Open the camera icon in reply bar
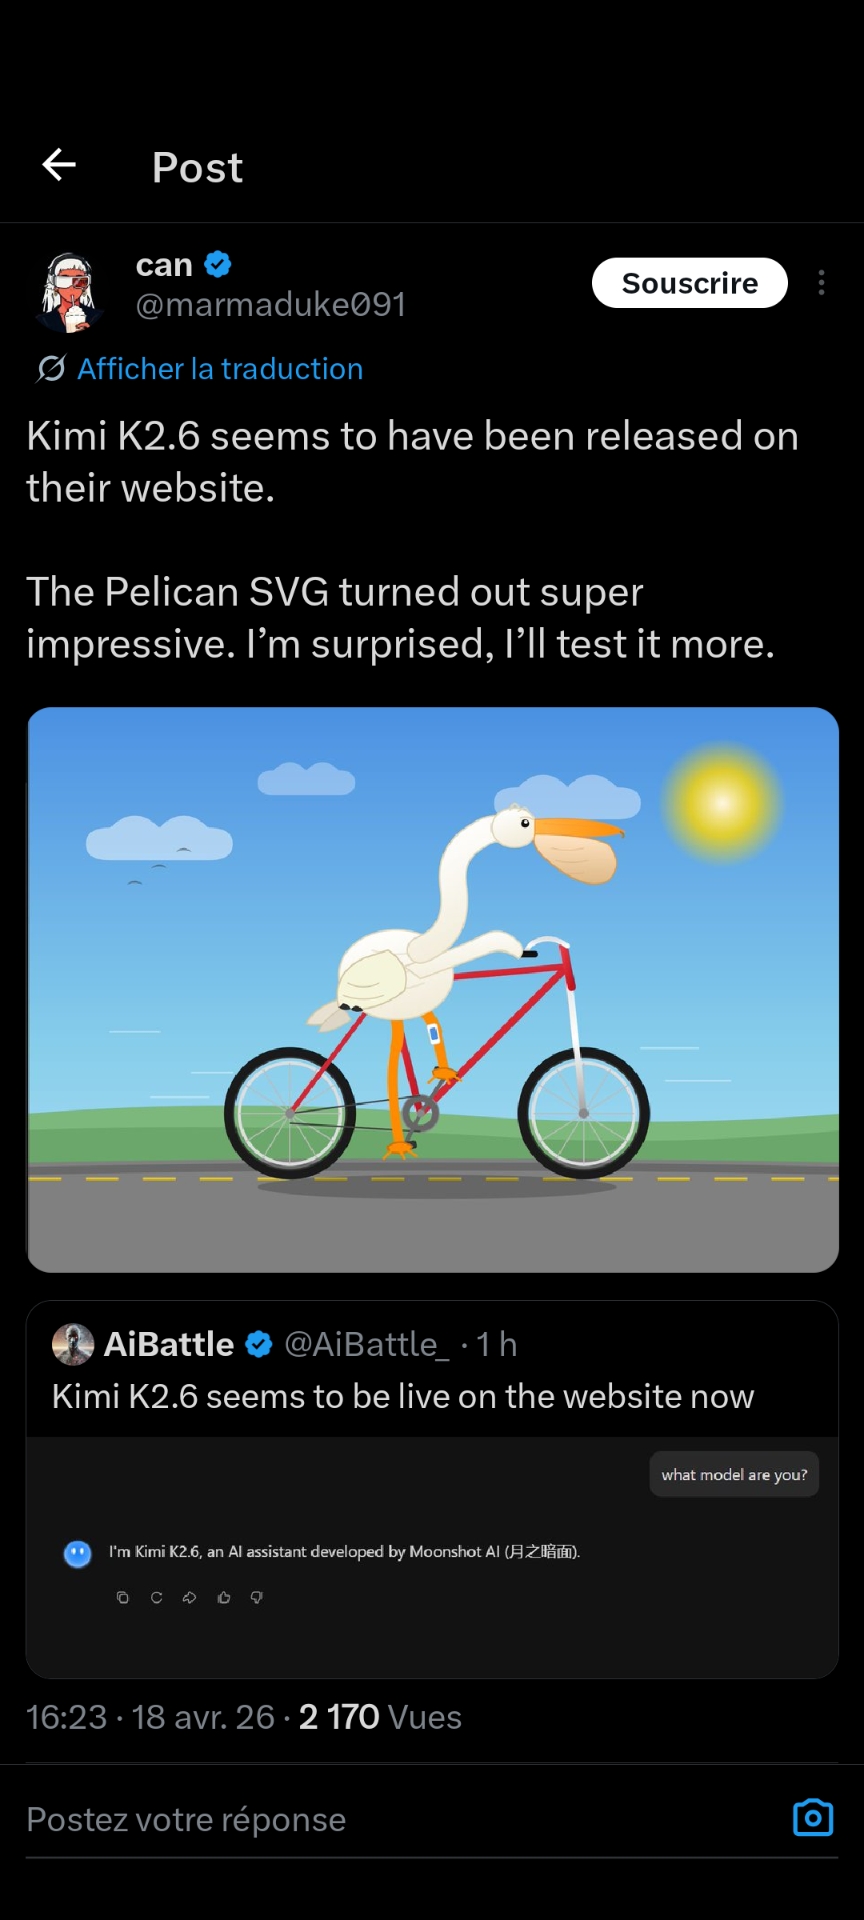The width and height of the screenshot is (864, 1920). click(812, 1818)
